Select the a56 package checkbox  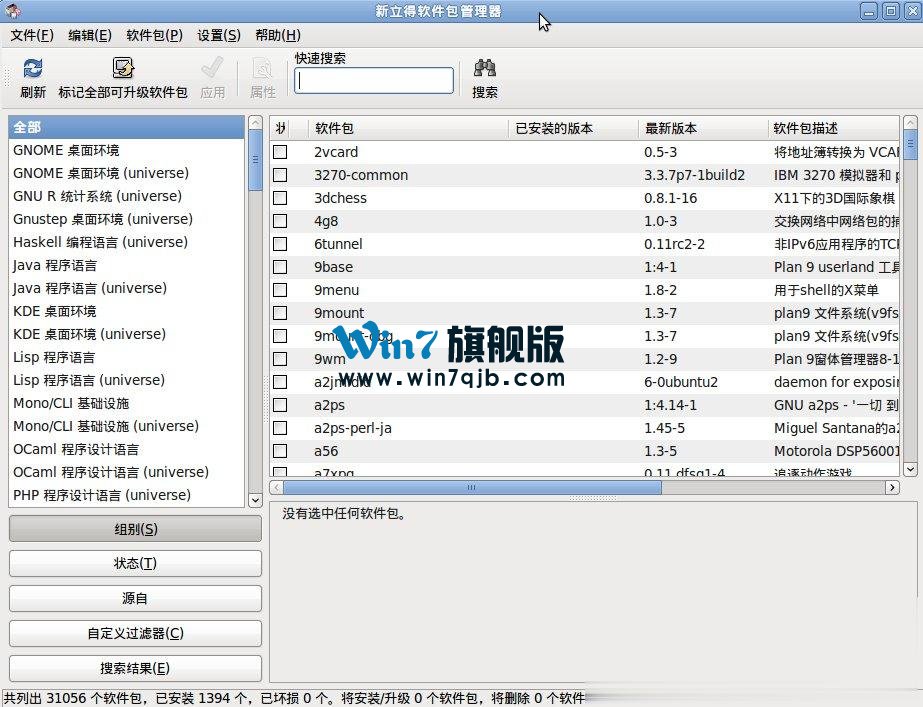pos(280,451)
